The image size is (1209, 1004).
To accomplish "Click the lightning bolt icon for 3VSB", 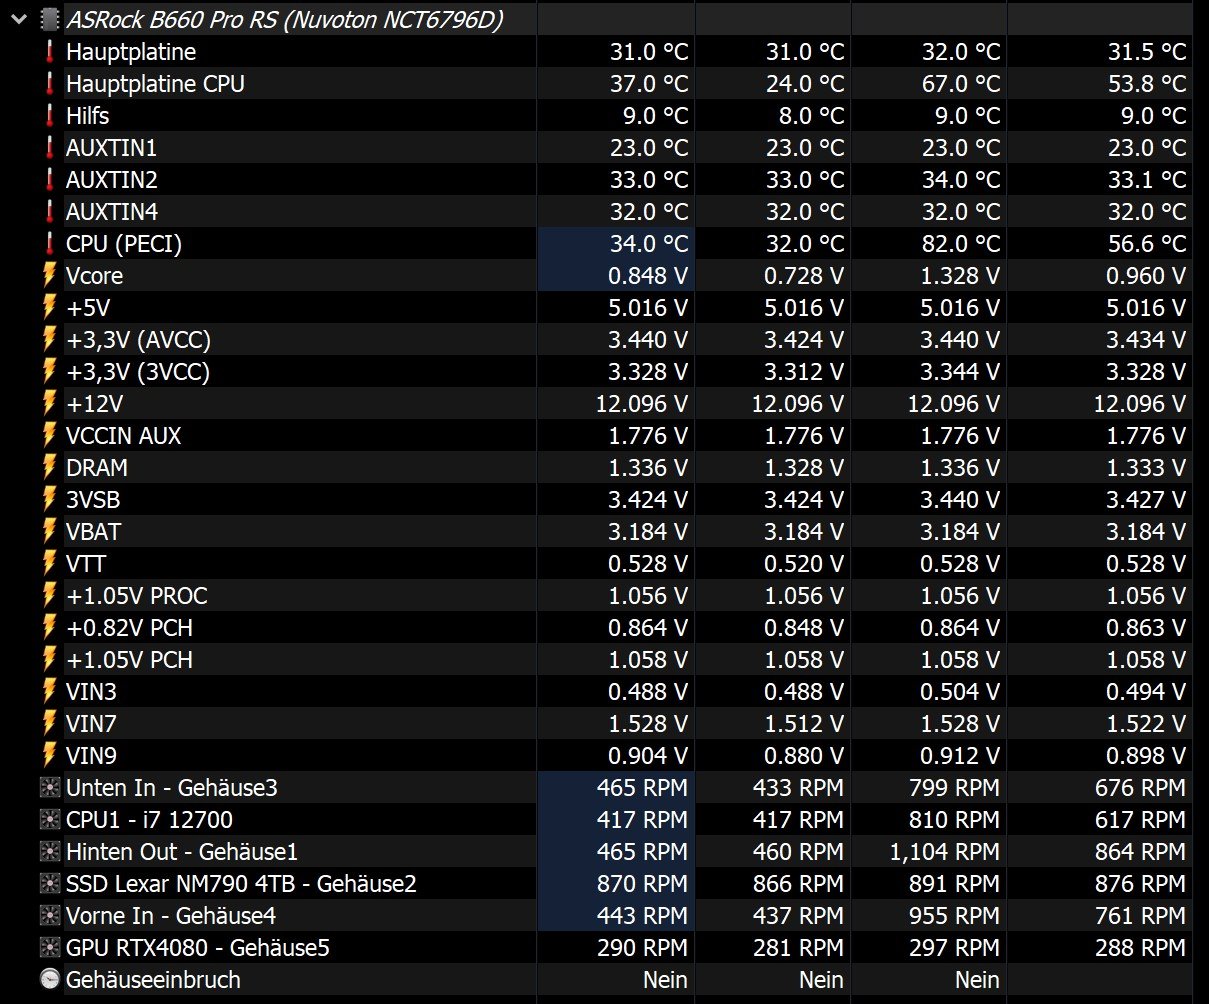I will pyautogui.click(x=50, y=500).
